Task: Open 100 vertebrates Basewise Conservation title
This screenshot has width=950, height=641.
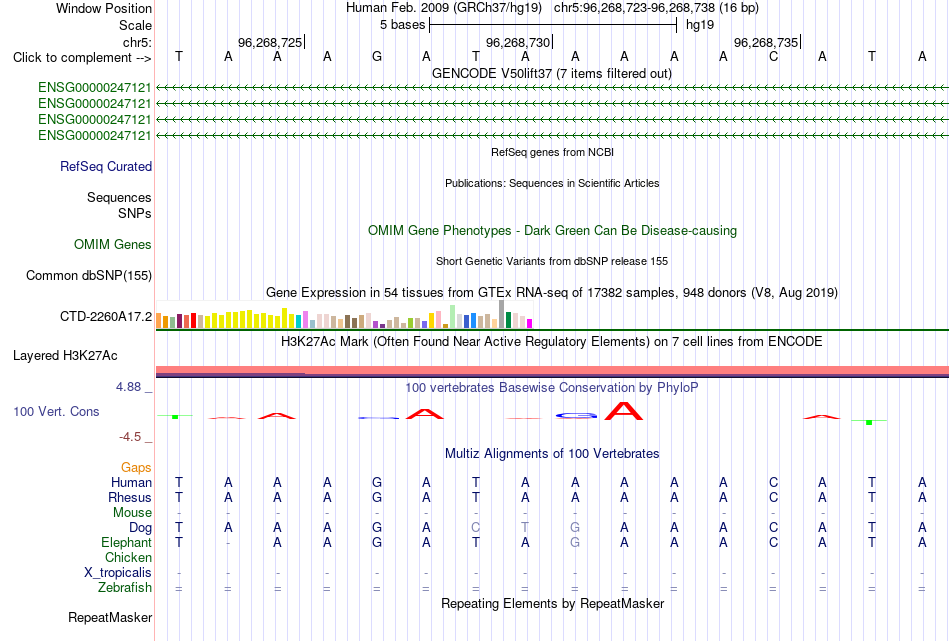Action: coord(552,388)
